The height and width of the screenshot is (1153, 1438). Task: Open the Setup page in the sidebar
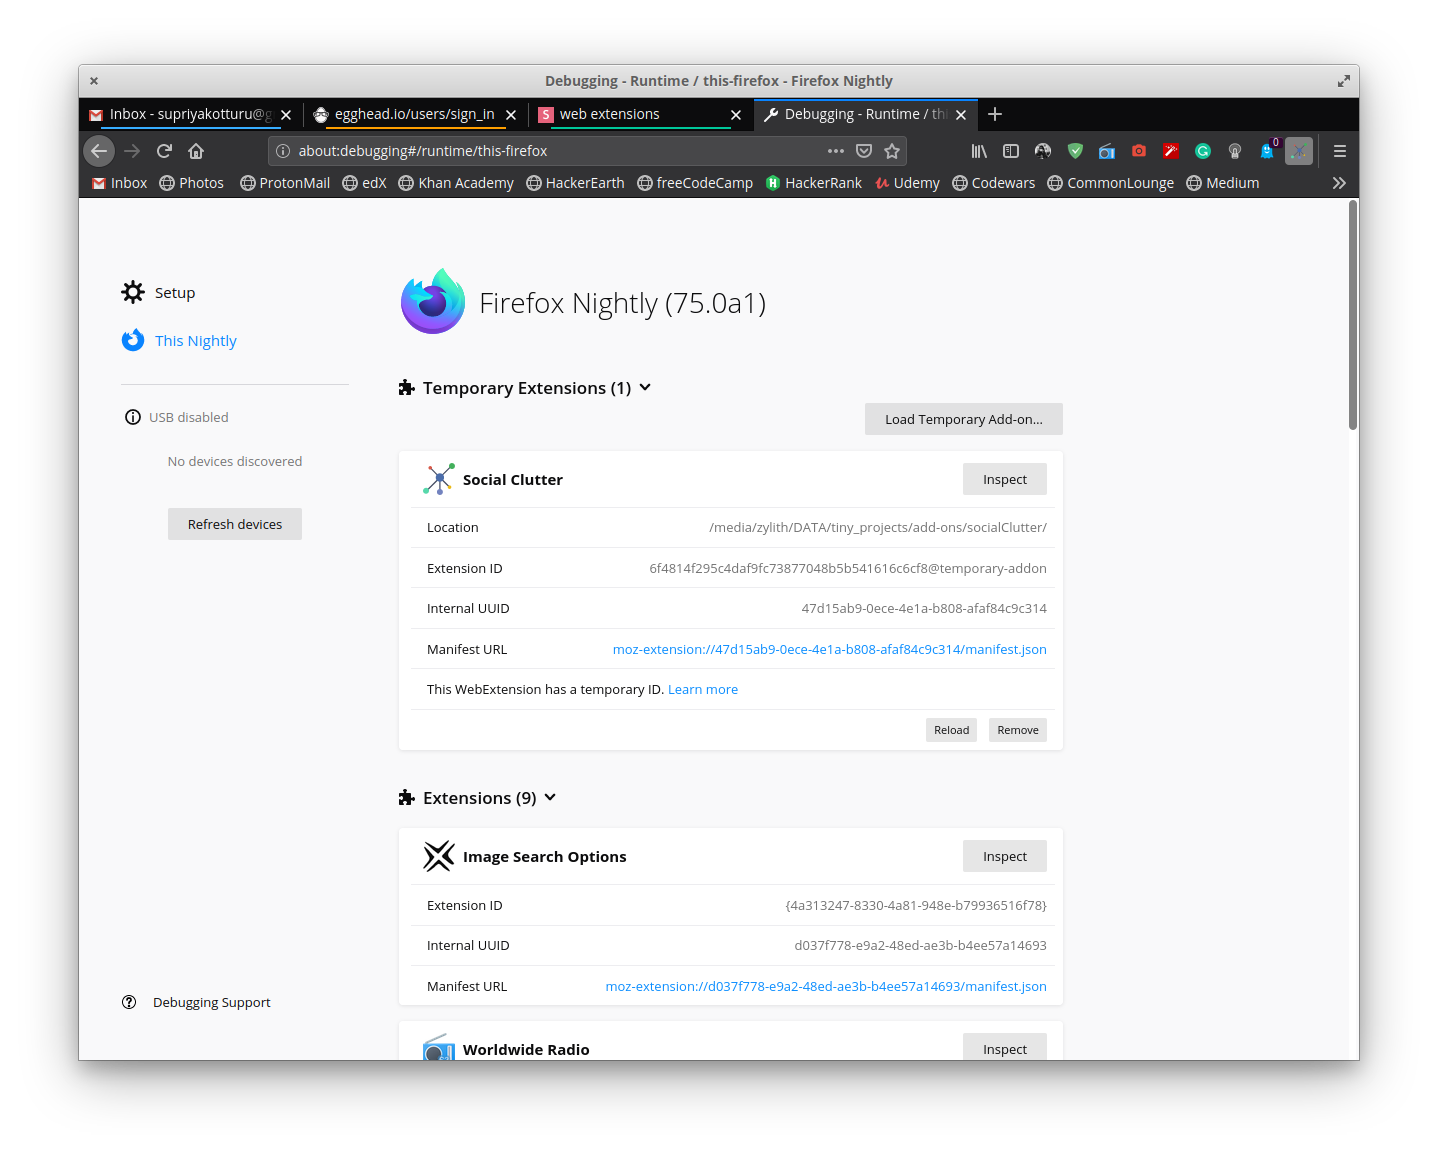[x=174, y=293]
